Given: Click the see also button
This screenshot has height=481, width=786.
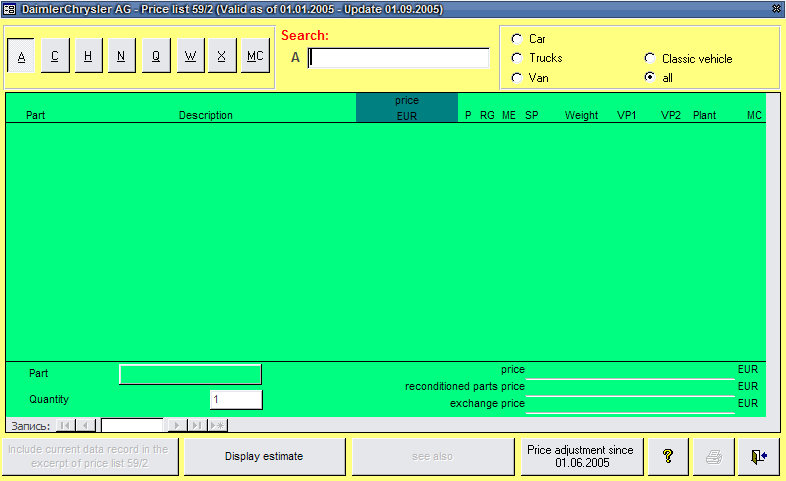Looking at the screenshot, I should tap(433, 456).
